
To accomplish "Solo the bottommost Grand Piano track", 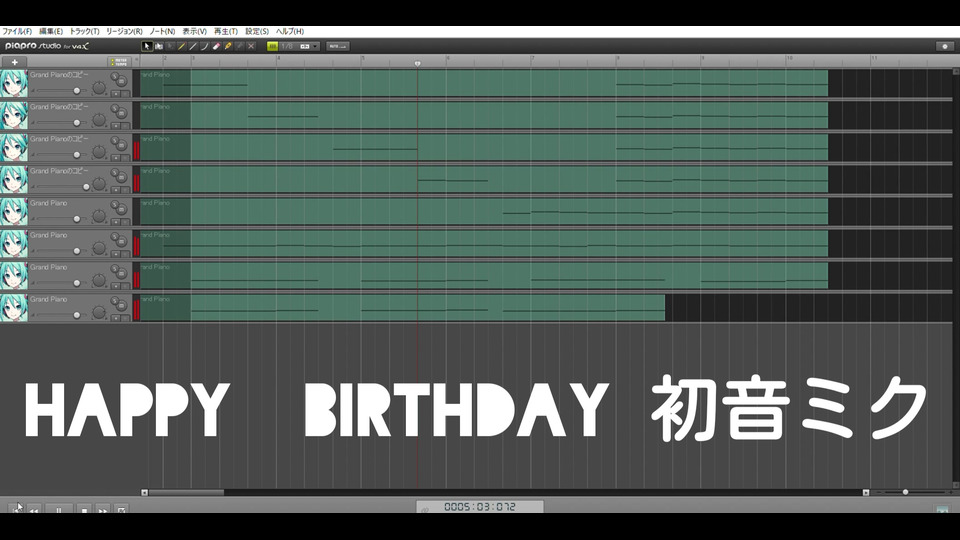I will (114, 301).
